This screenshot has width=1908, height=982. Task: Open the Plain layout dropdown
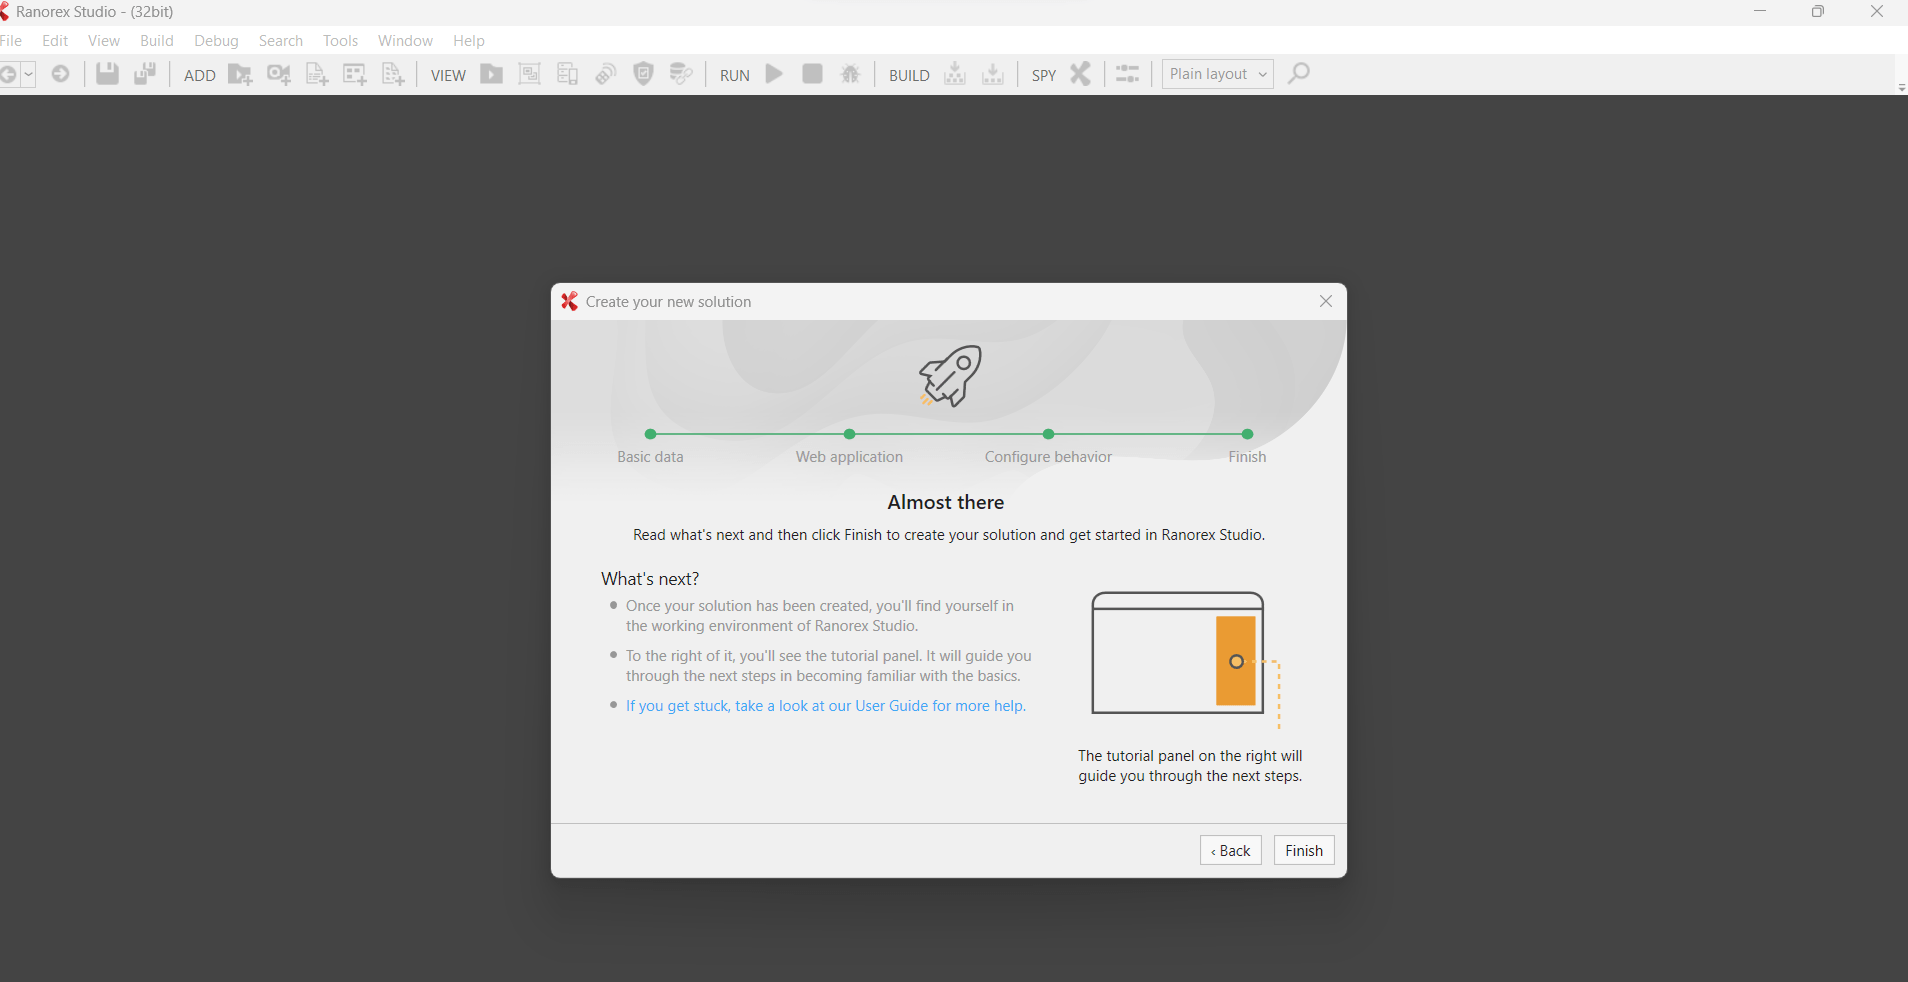(1216, 73)
